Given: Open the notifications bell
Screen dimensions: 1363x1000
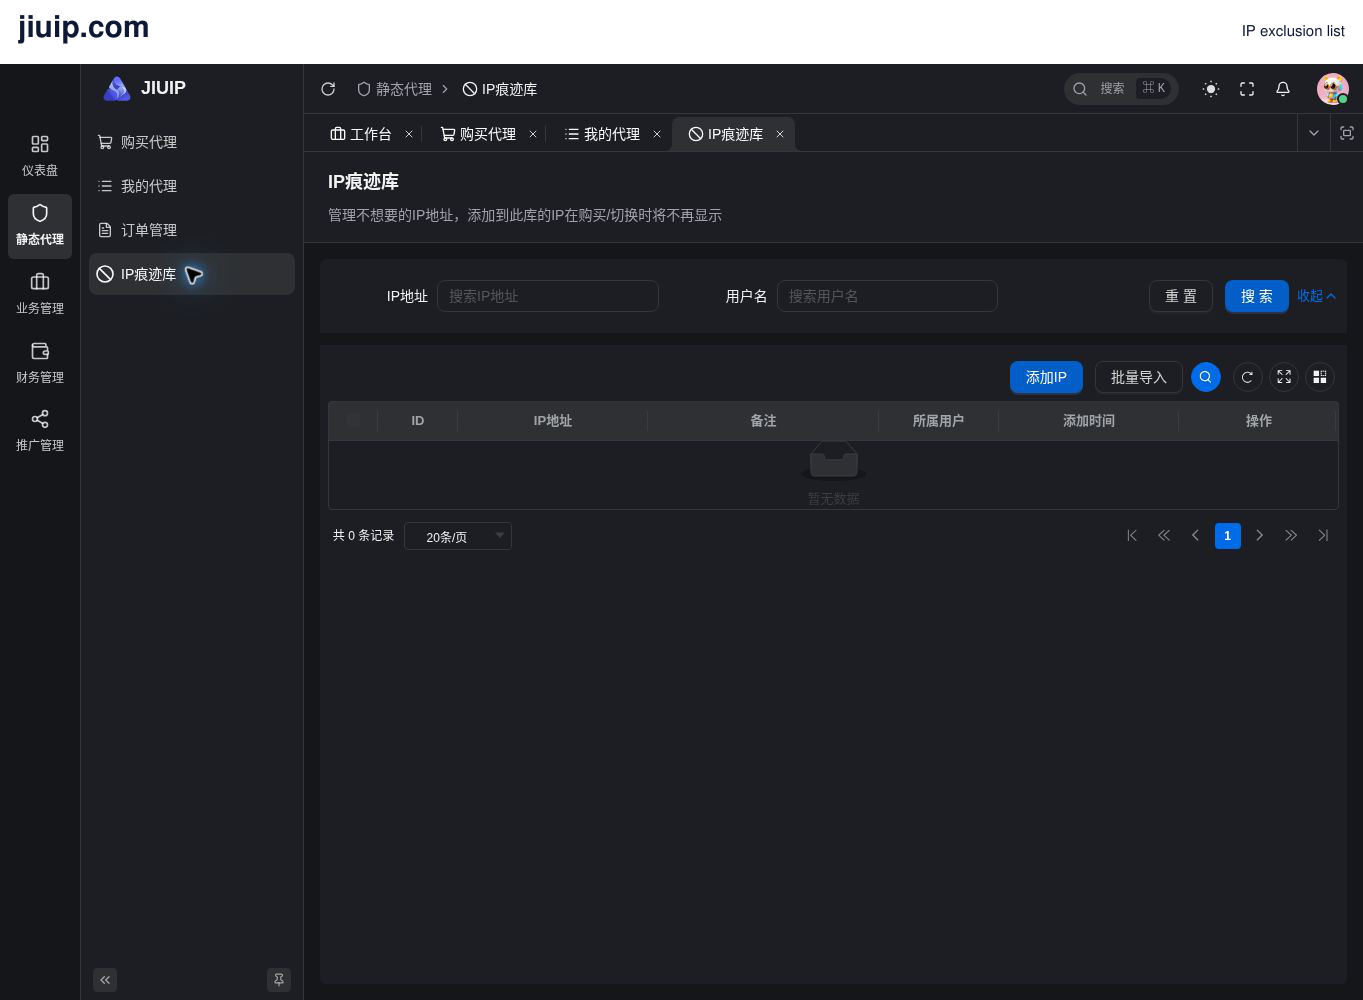Looking at the screenshot, I should (x=1283, y=89).
